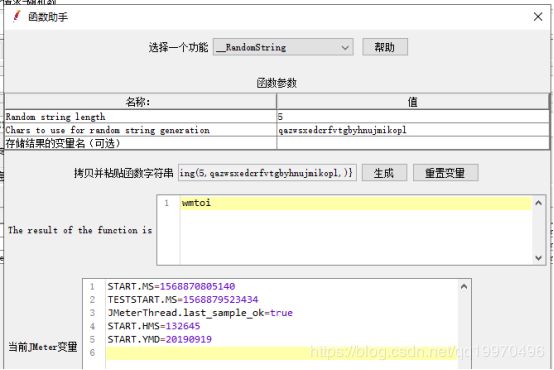Click the 值 column header
The height and width of the screenshot is (370, 554).
coord(413,102)
